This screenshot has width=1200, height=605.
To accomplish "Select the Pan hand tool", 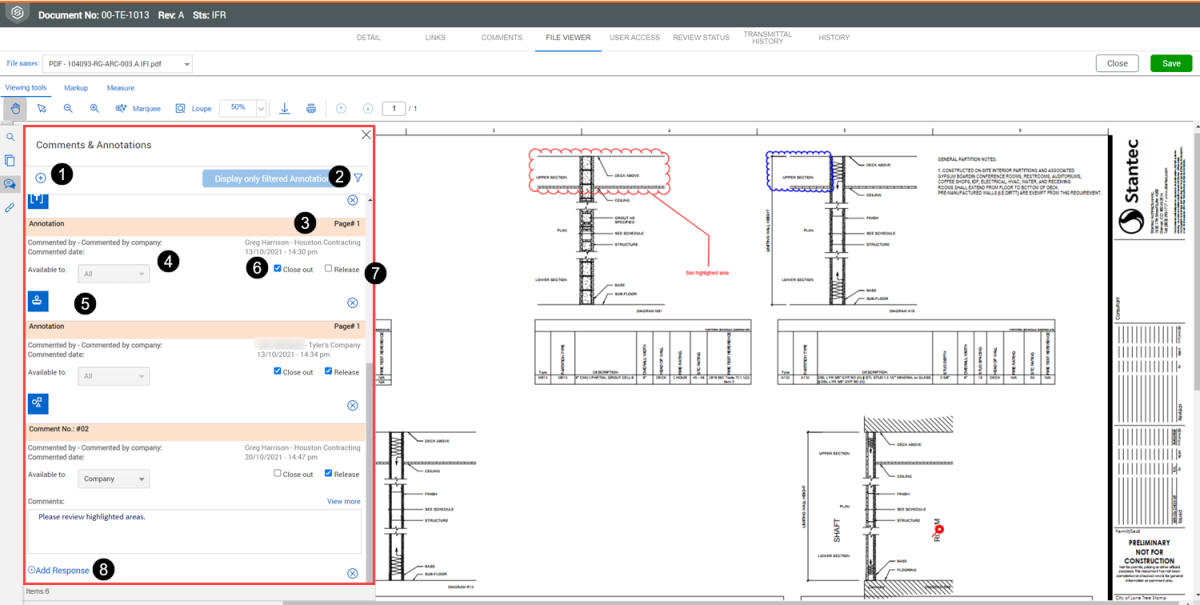I will click(15, 108).
